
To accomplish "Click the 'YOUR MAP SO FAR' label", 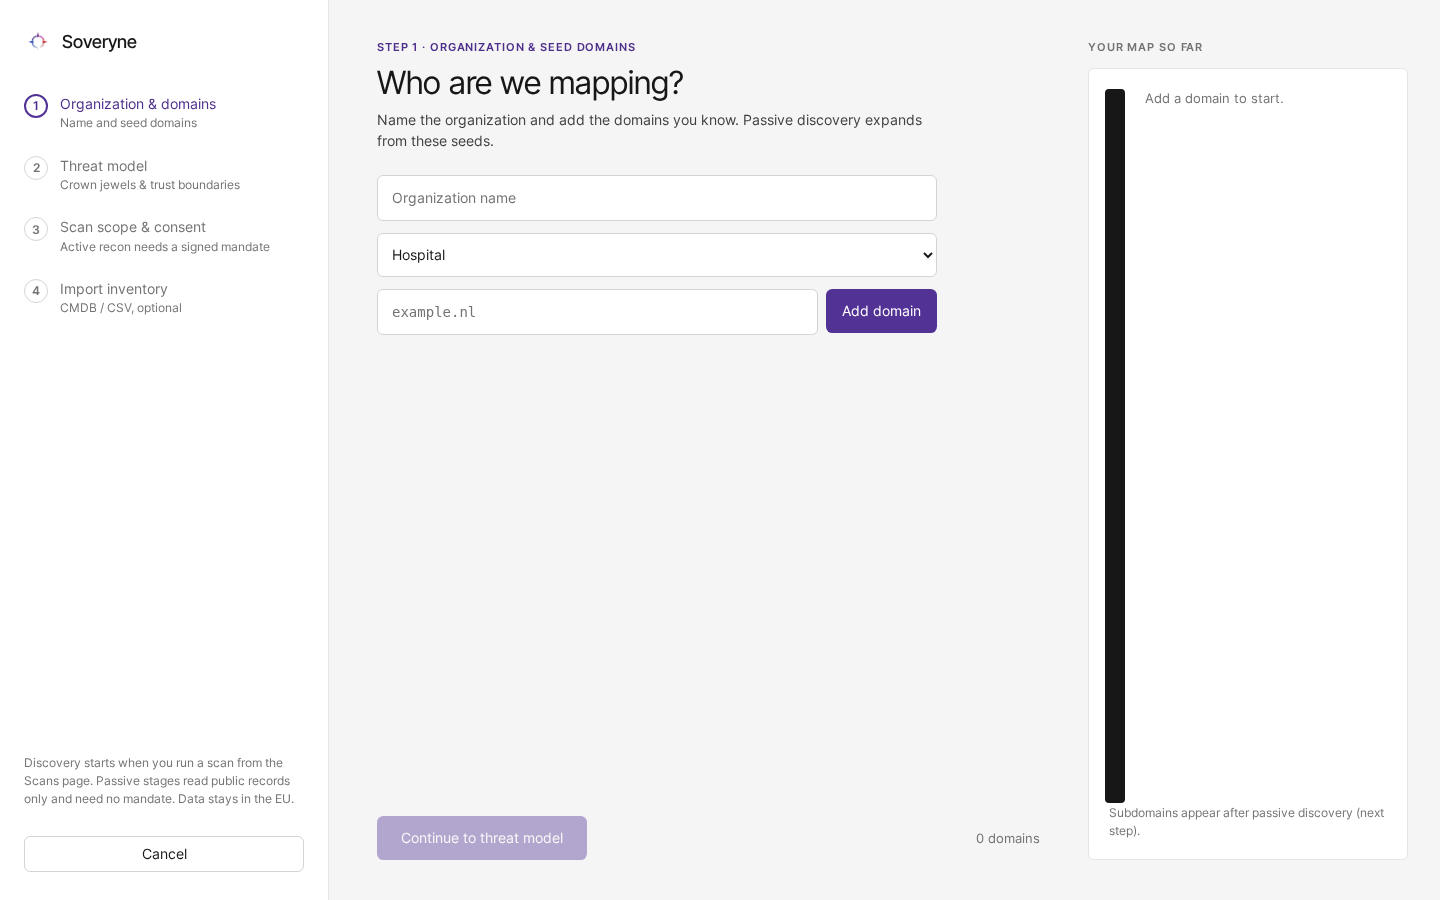I will pos(1145,47).
